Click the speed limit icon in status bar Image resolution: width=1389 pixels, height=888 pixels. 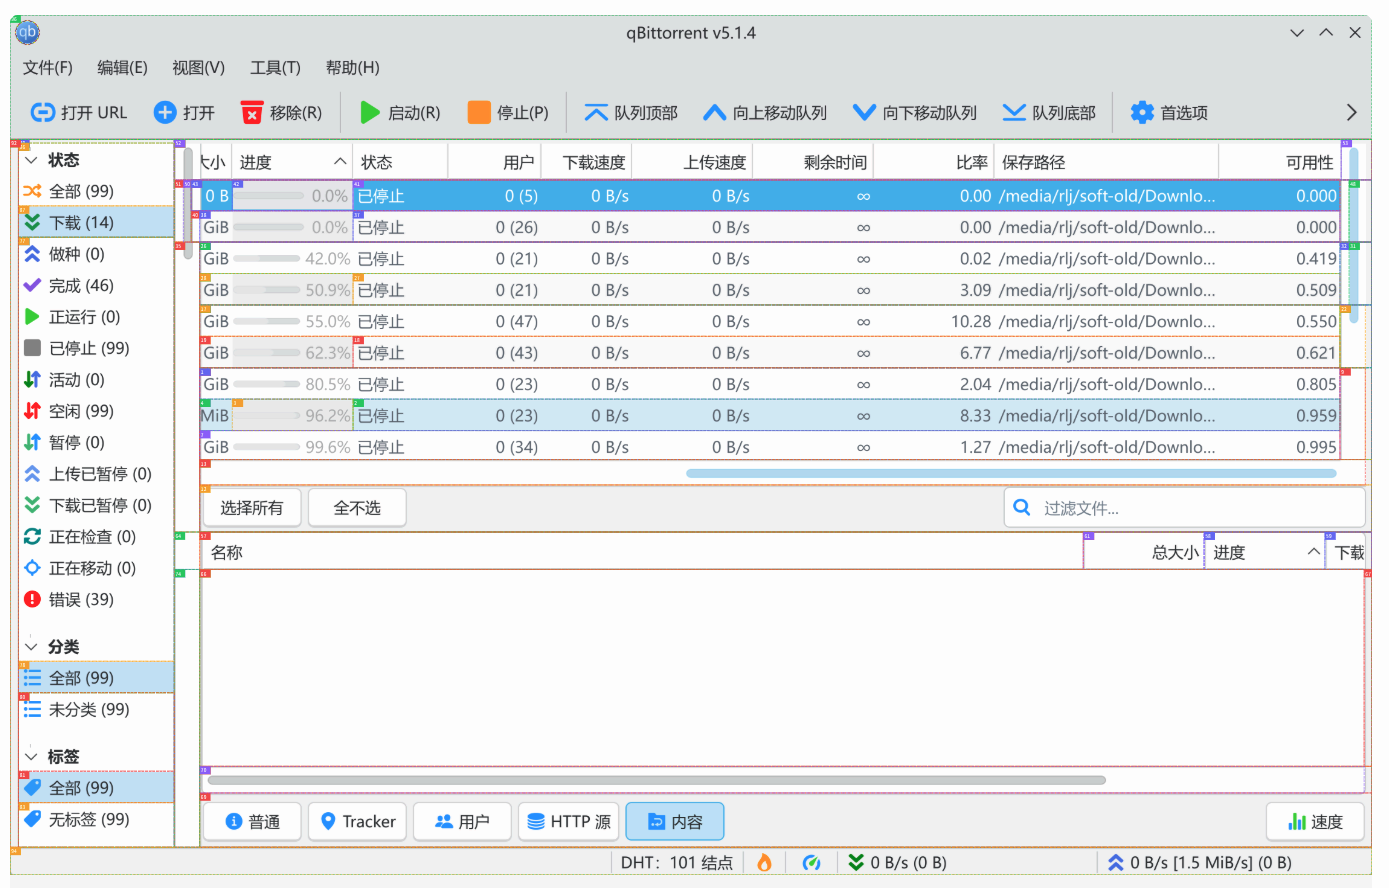(811, 862)
